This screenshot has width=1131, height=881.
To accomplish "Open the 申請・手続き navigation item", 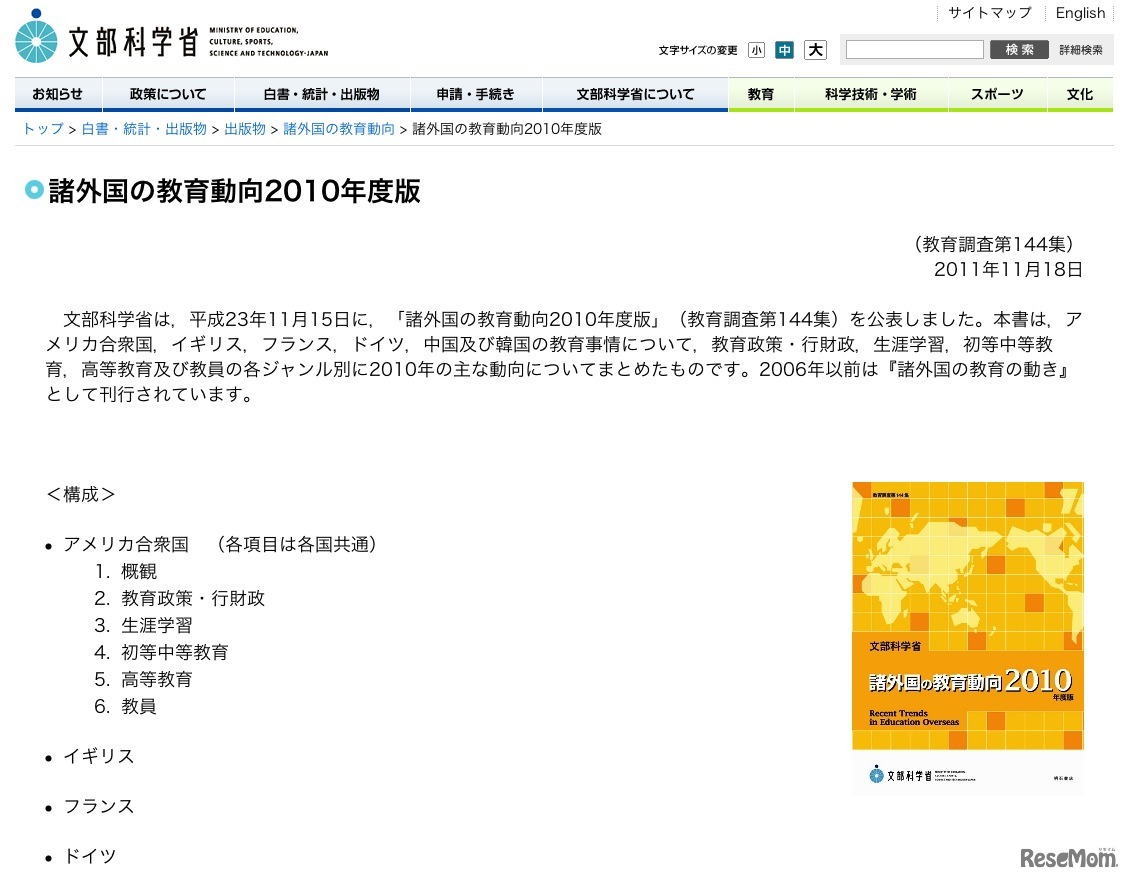I will click(476, 94).
